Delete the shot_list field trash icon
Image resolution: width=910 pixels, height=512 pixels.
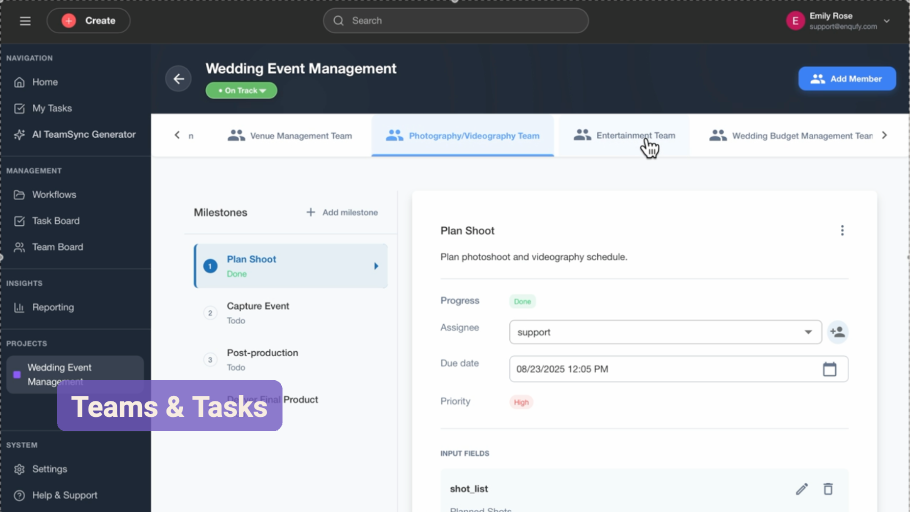tap(828, 489)
